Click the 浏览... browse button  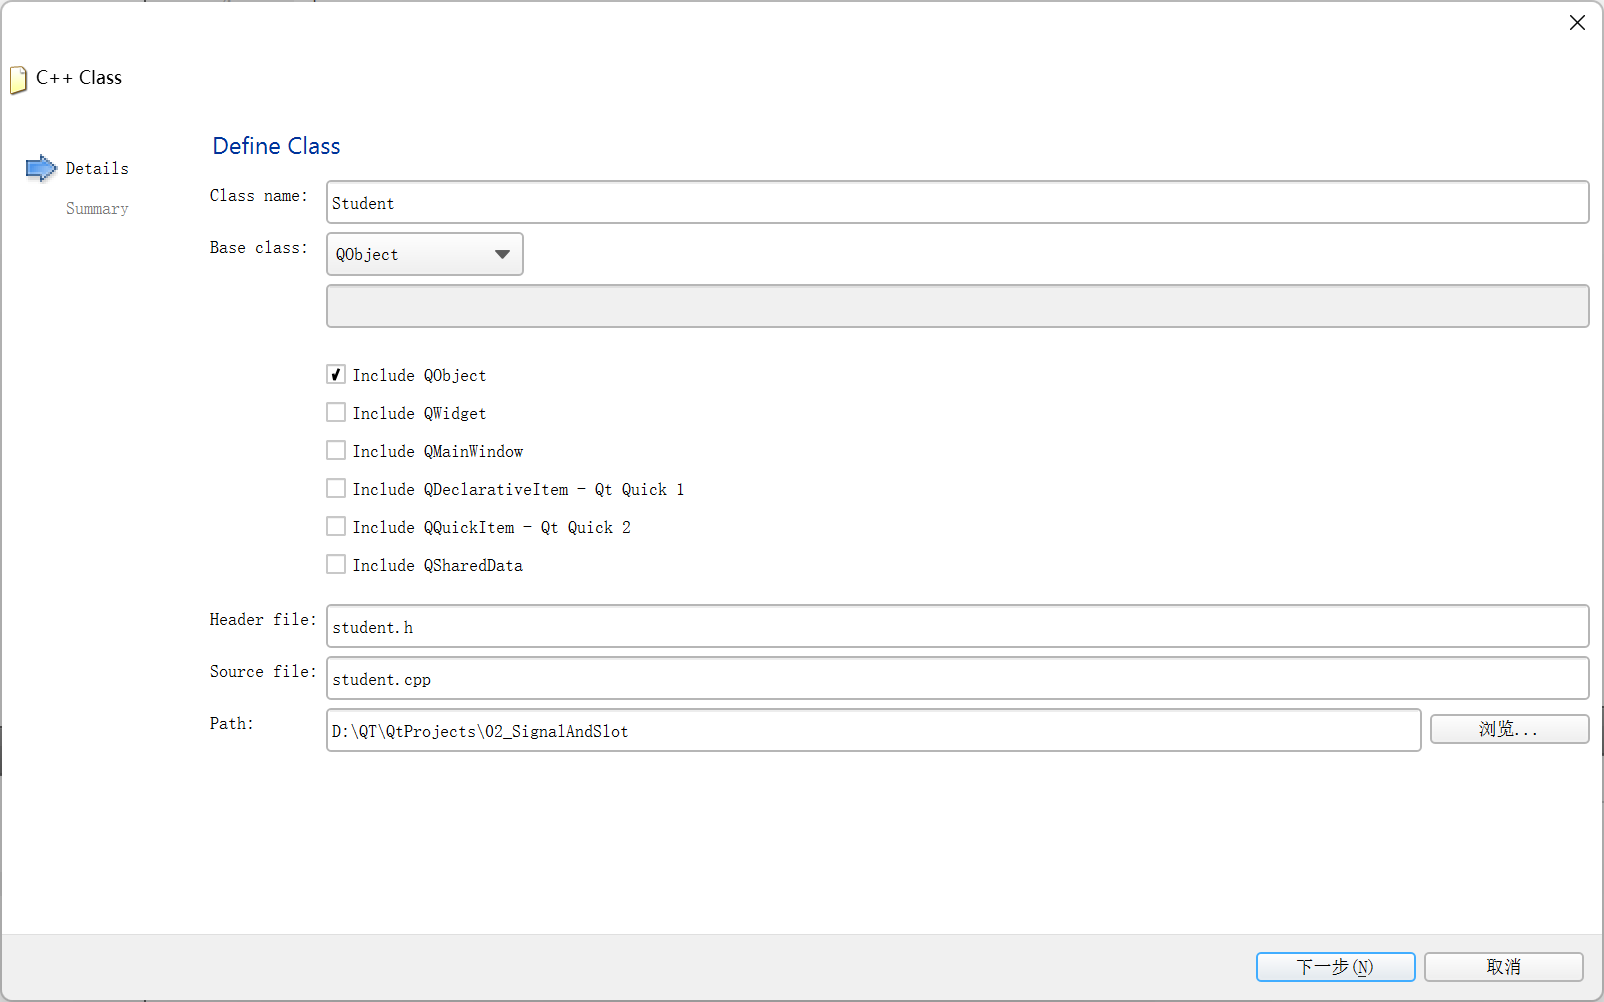coord(1509,729)
